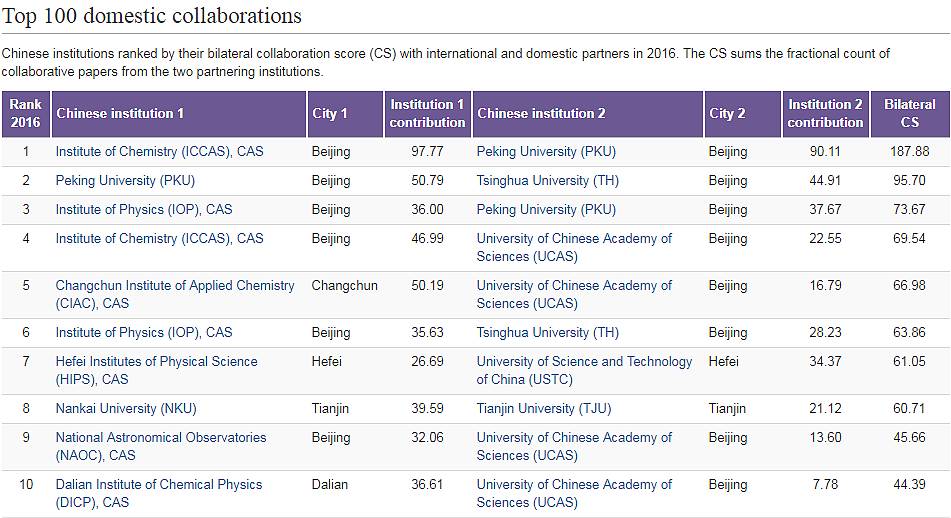Visit the Nankai University (NKU) link
This screenshot has width=951, height=518.
click(126, 409)
